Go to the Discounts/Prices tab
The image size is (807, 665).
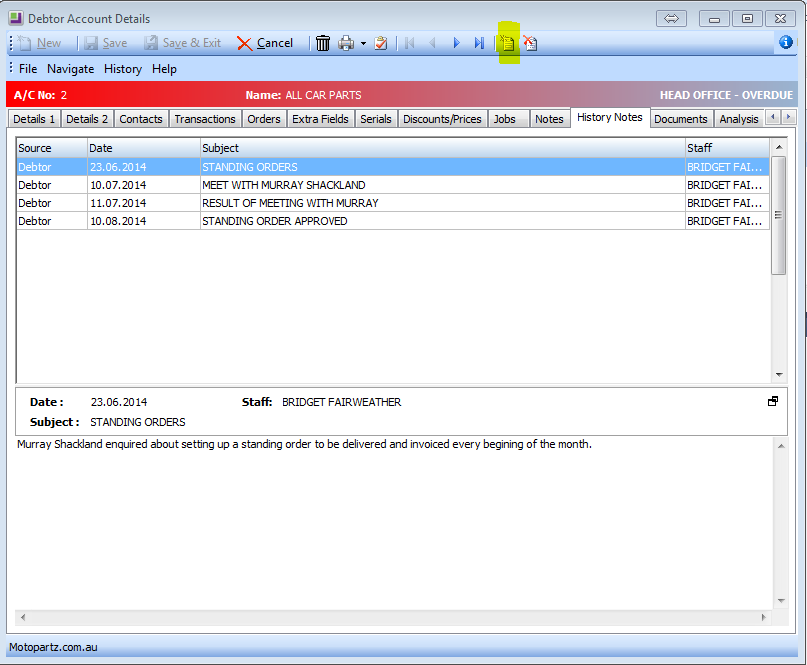(x=442, y=119)
